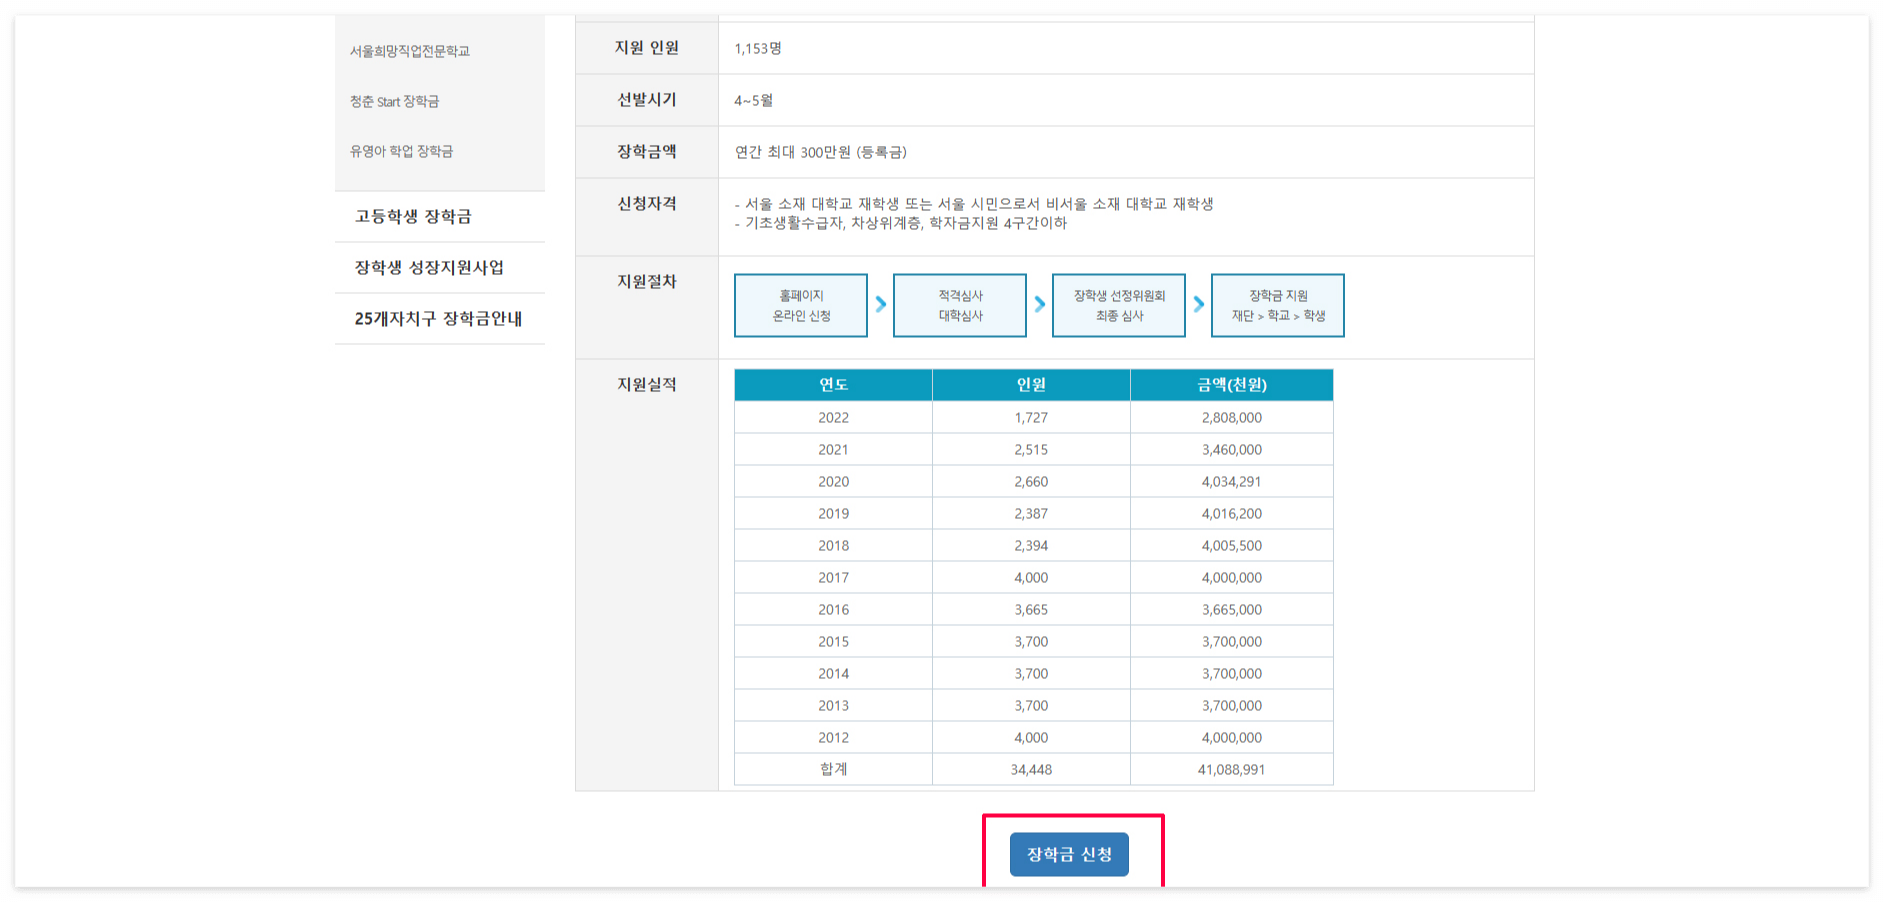Image resolution: width=1884 pixels, height=902 pixels.
Task: Open the 장학생 성장지원사업 menu item
Action: pyautogui.click(x=430, y=267)
